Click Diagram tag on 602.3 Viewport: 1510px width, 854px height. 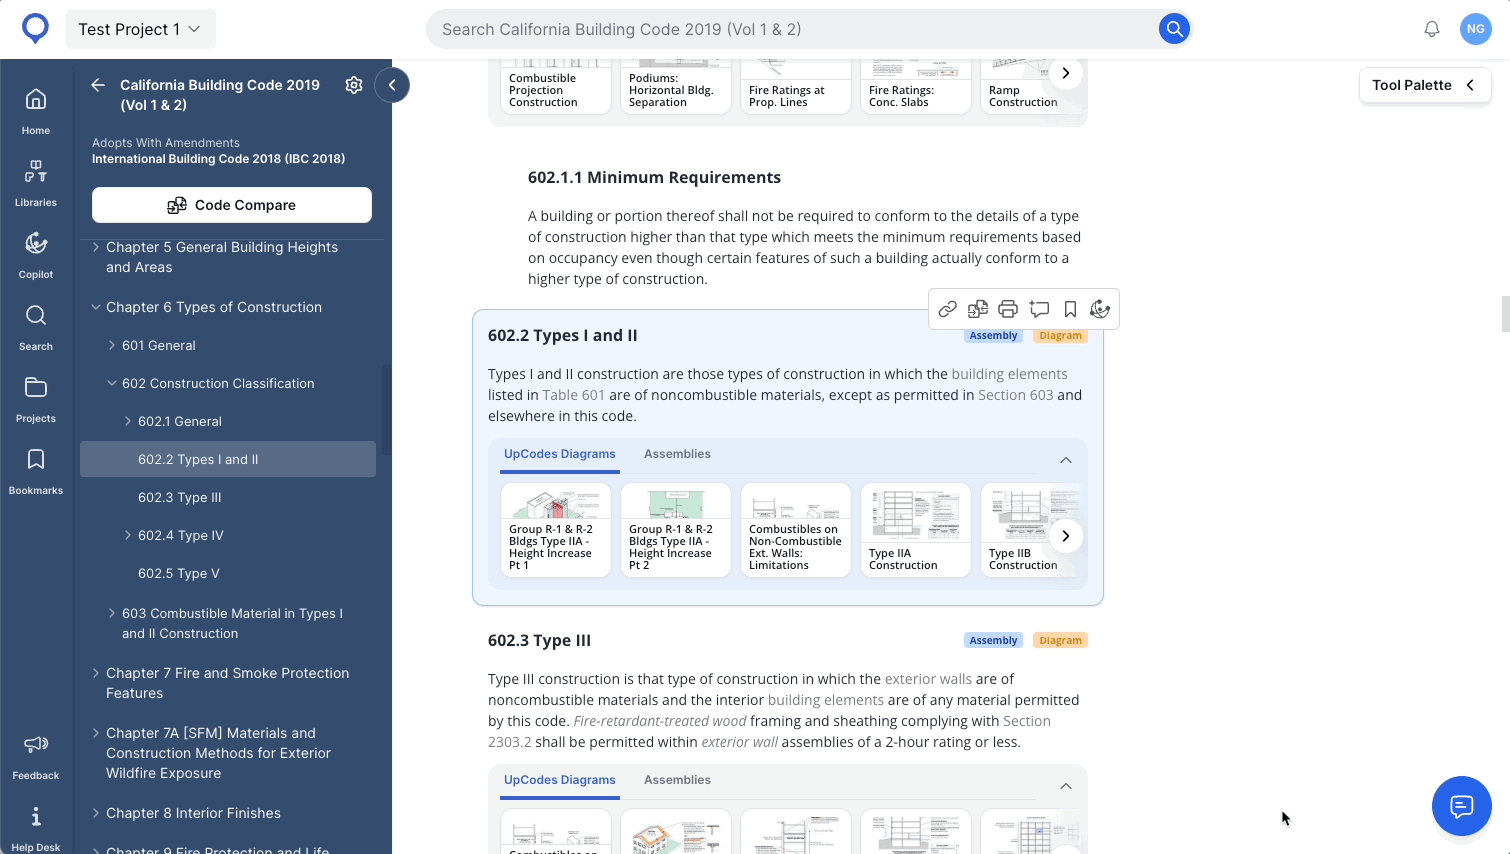click(x=1060, y=640)
